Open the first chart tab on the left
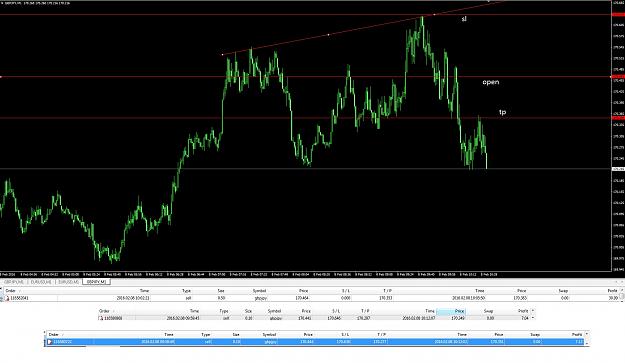This screenshot has height=363, width=625. point(14,282)
